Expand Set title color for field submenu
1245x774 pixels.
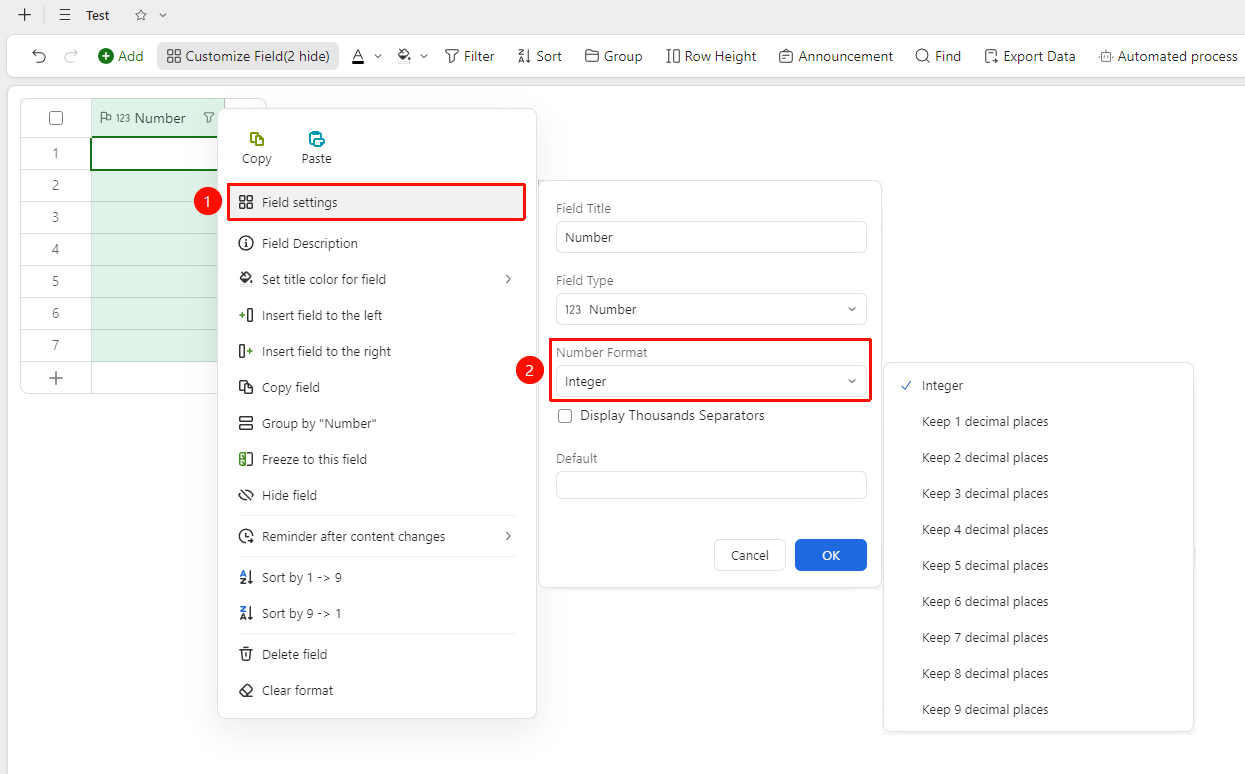click(377, 279)
